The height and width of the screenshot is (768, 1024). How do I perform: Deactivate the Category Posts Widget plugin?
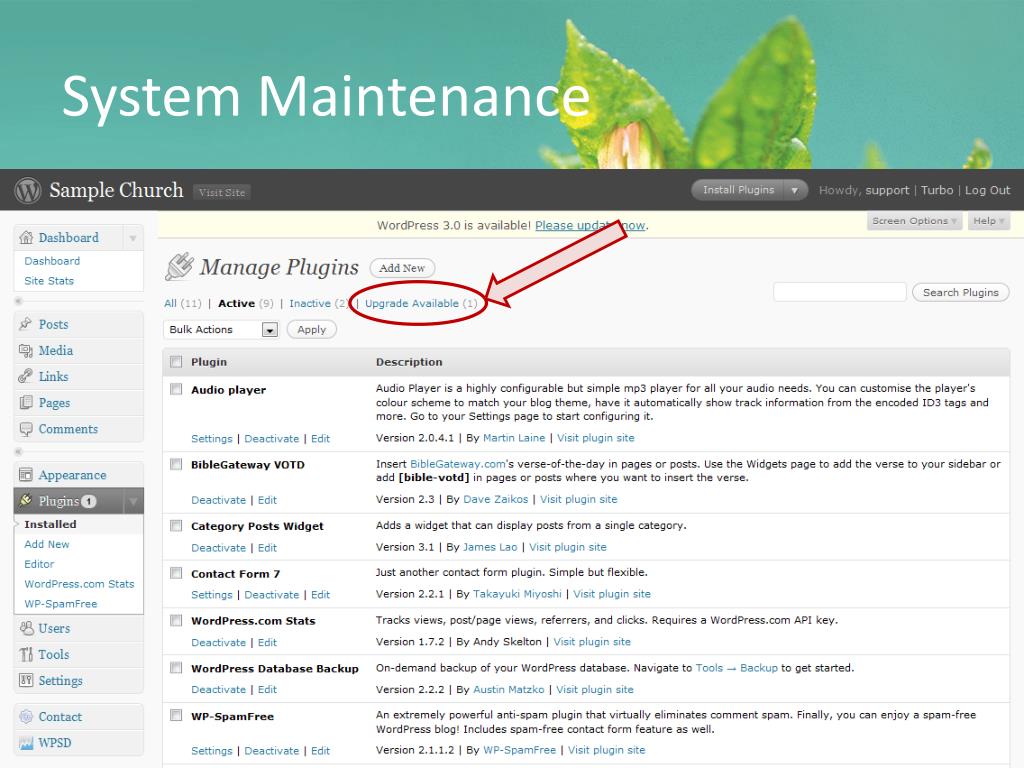(x=218, y=548)
